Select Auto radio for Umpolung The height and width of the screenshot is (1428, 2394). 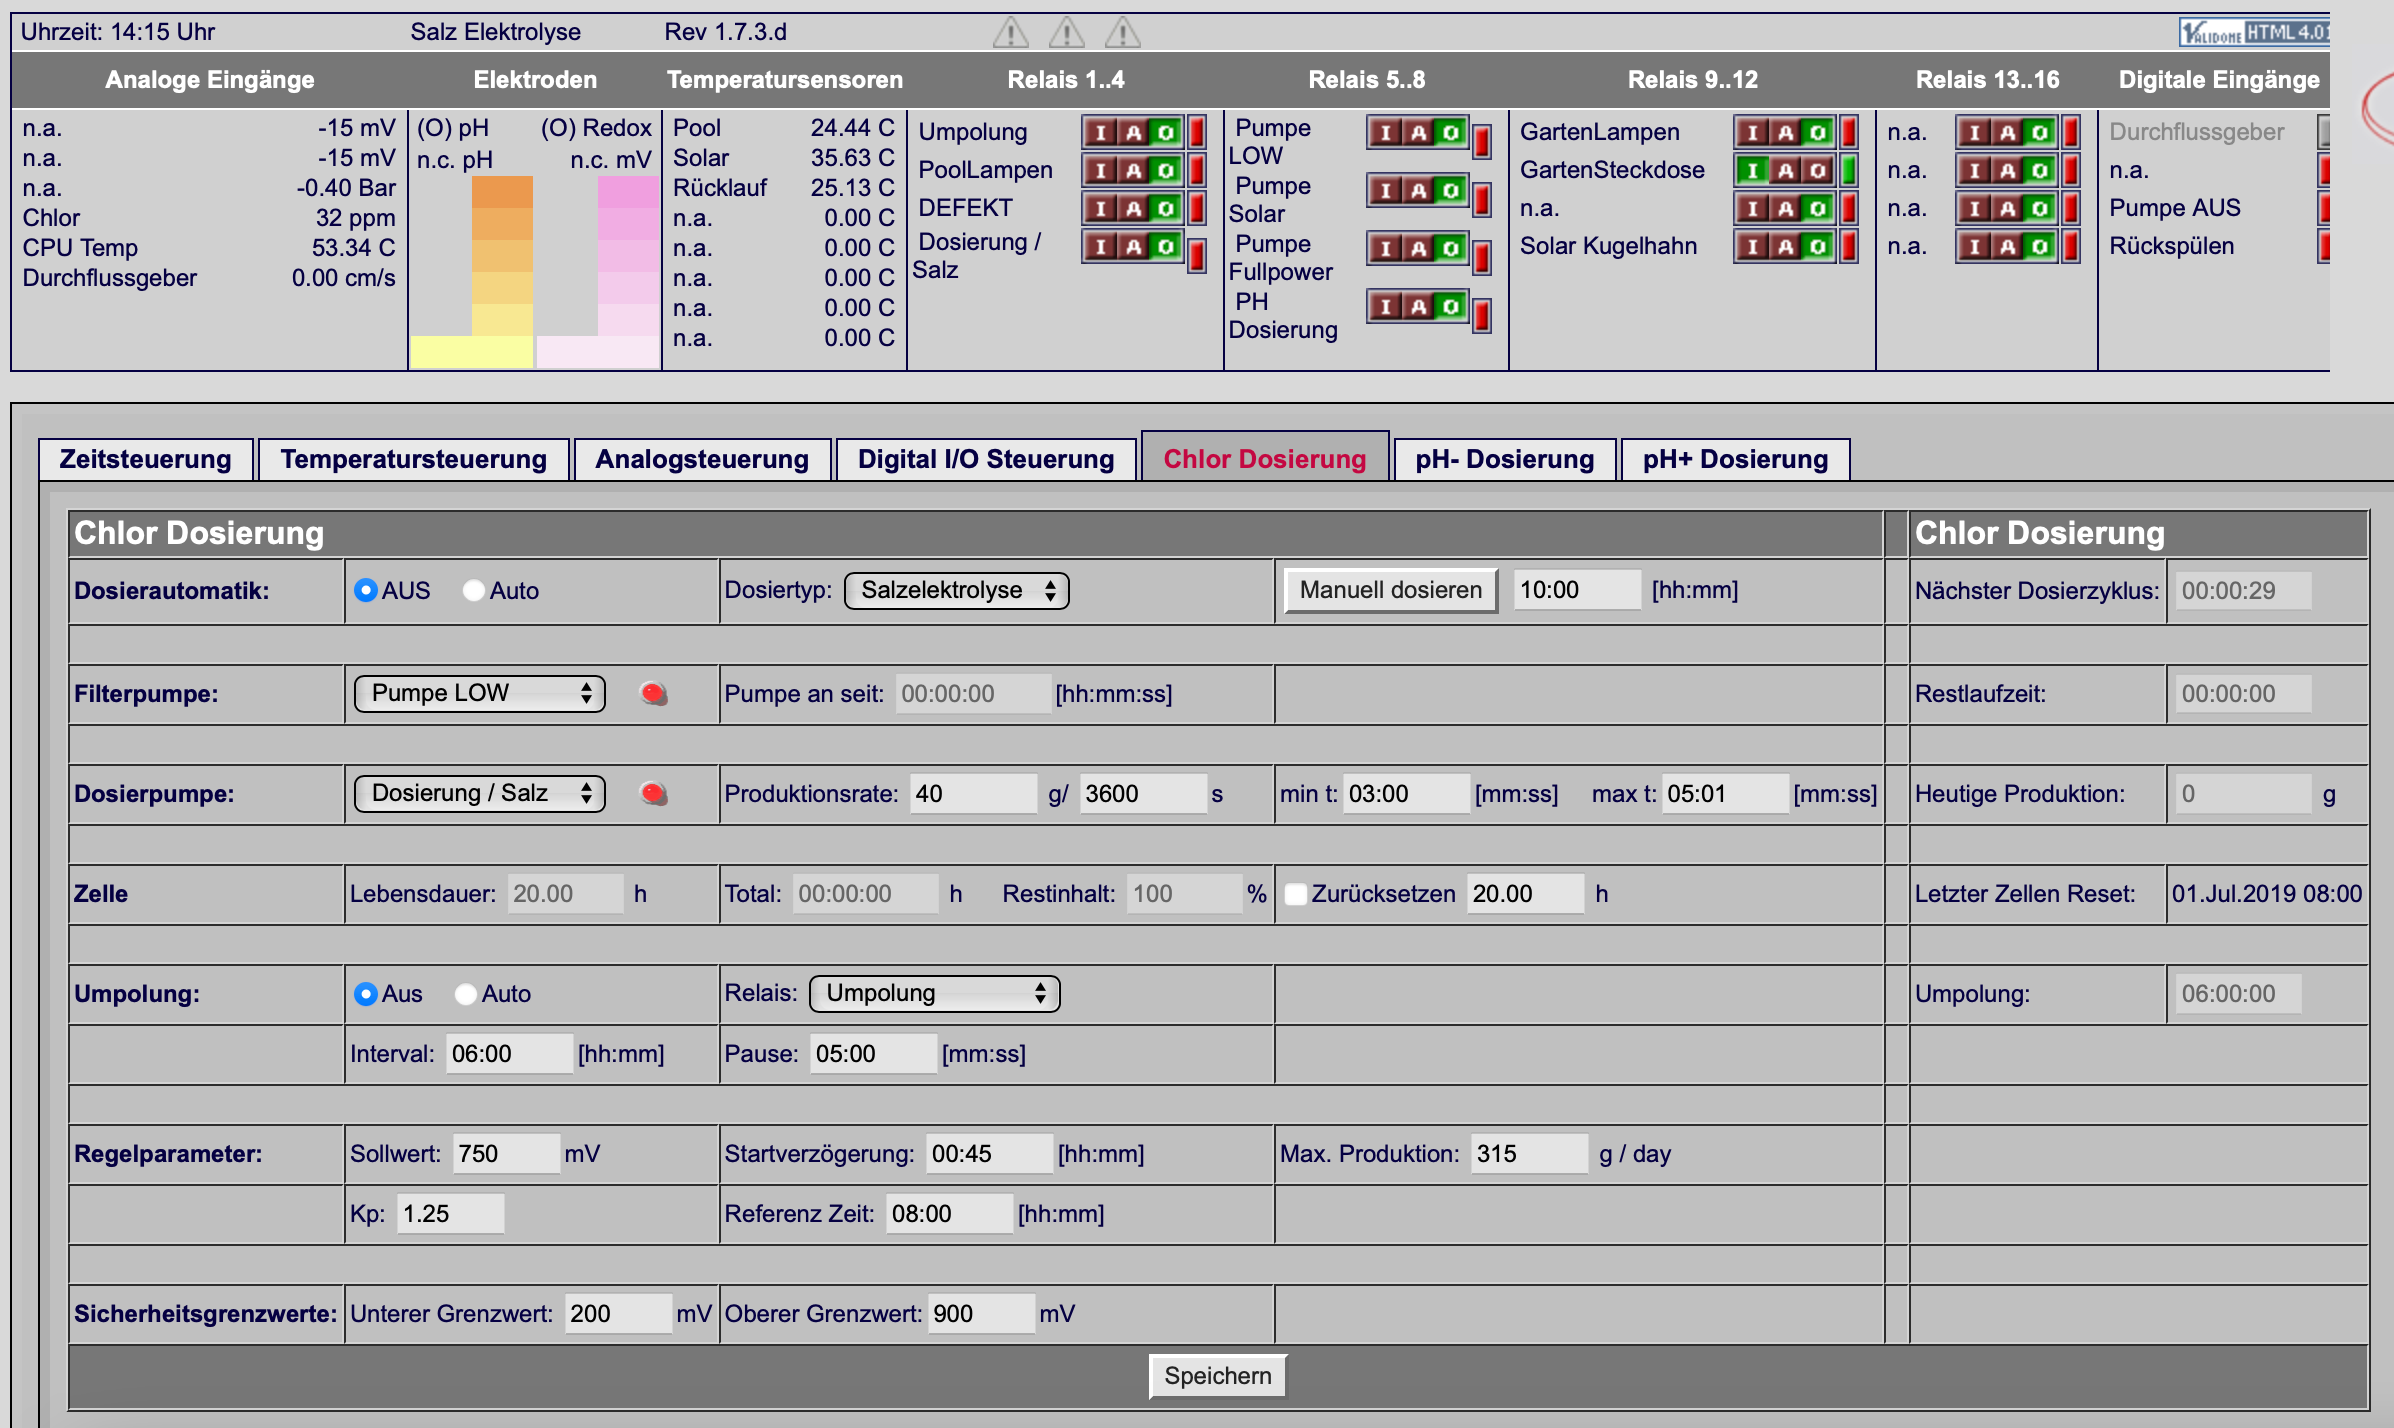pyautogui.click(x=465, y=994)
